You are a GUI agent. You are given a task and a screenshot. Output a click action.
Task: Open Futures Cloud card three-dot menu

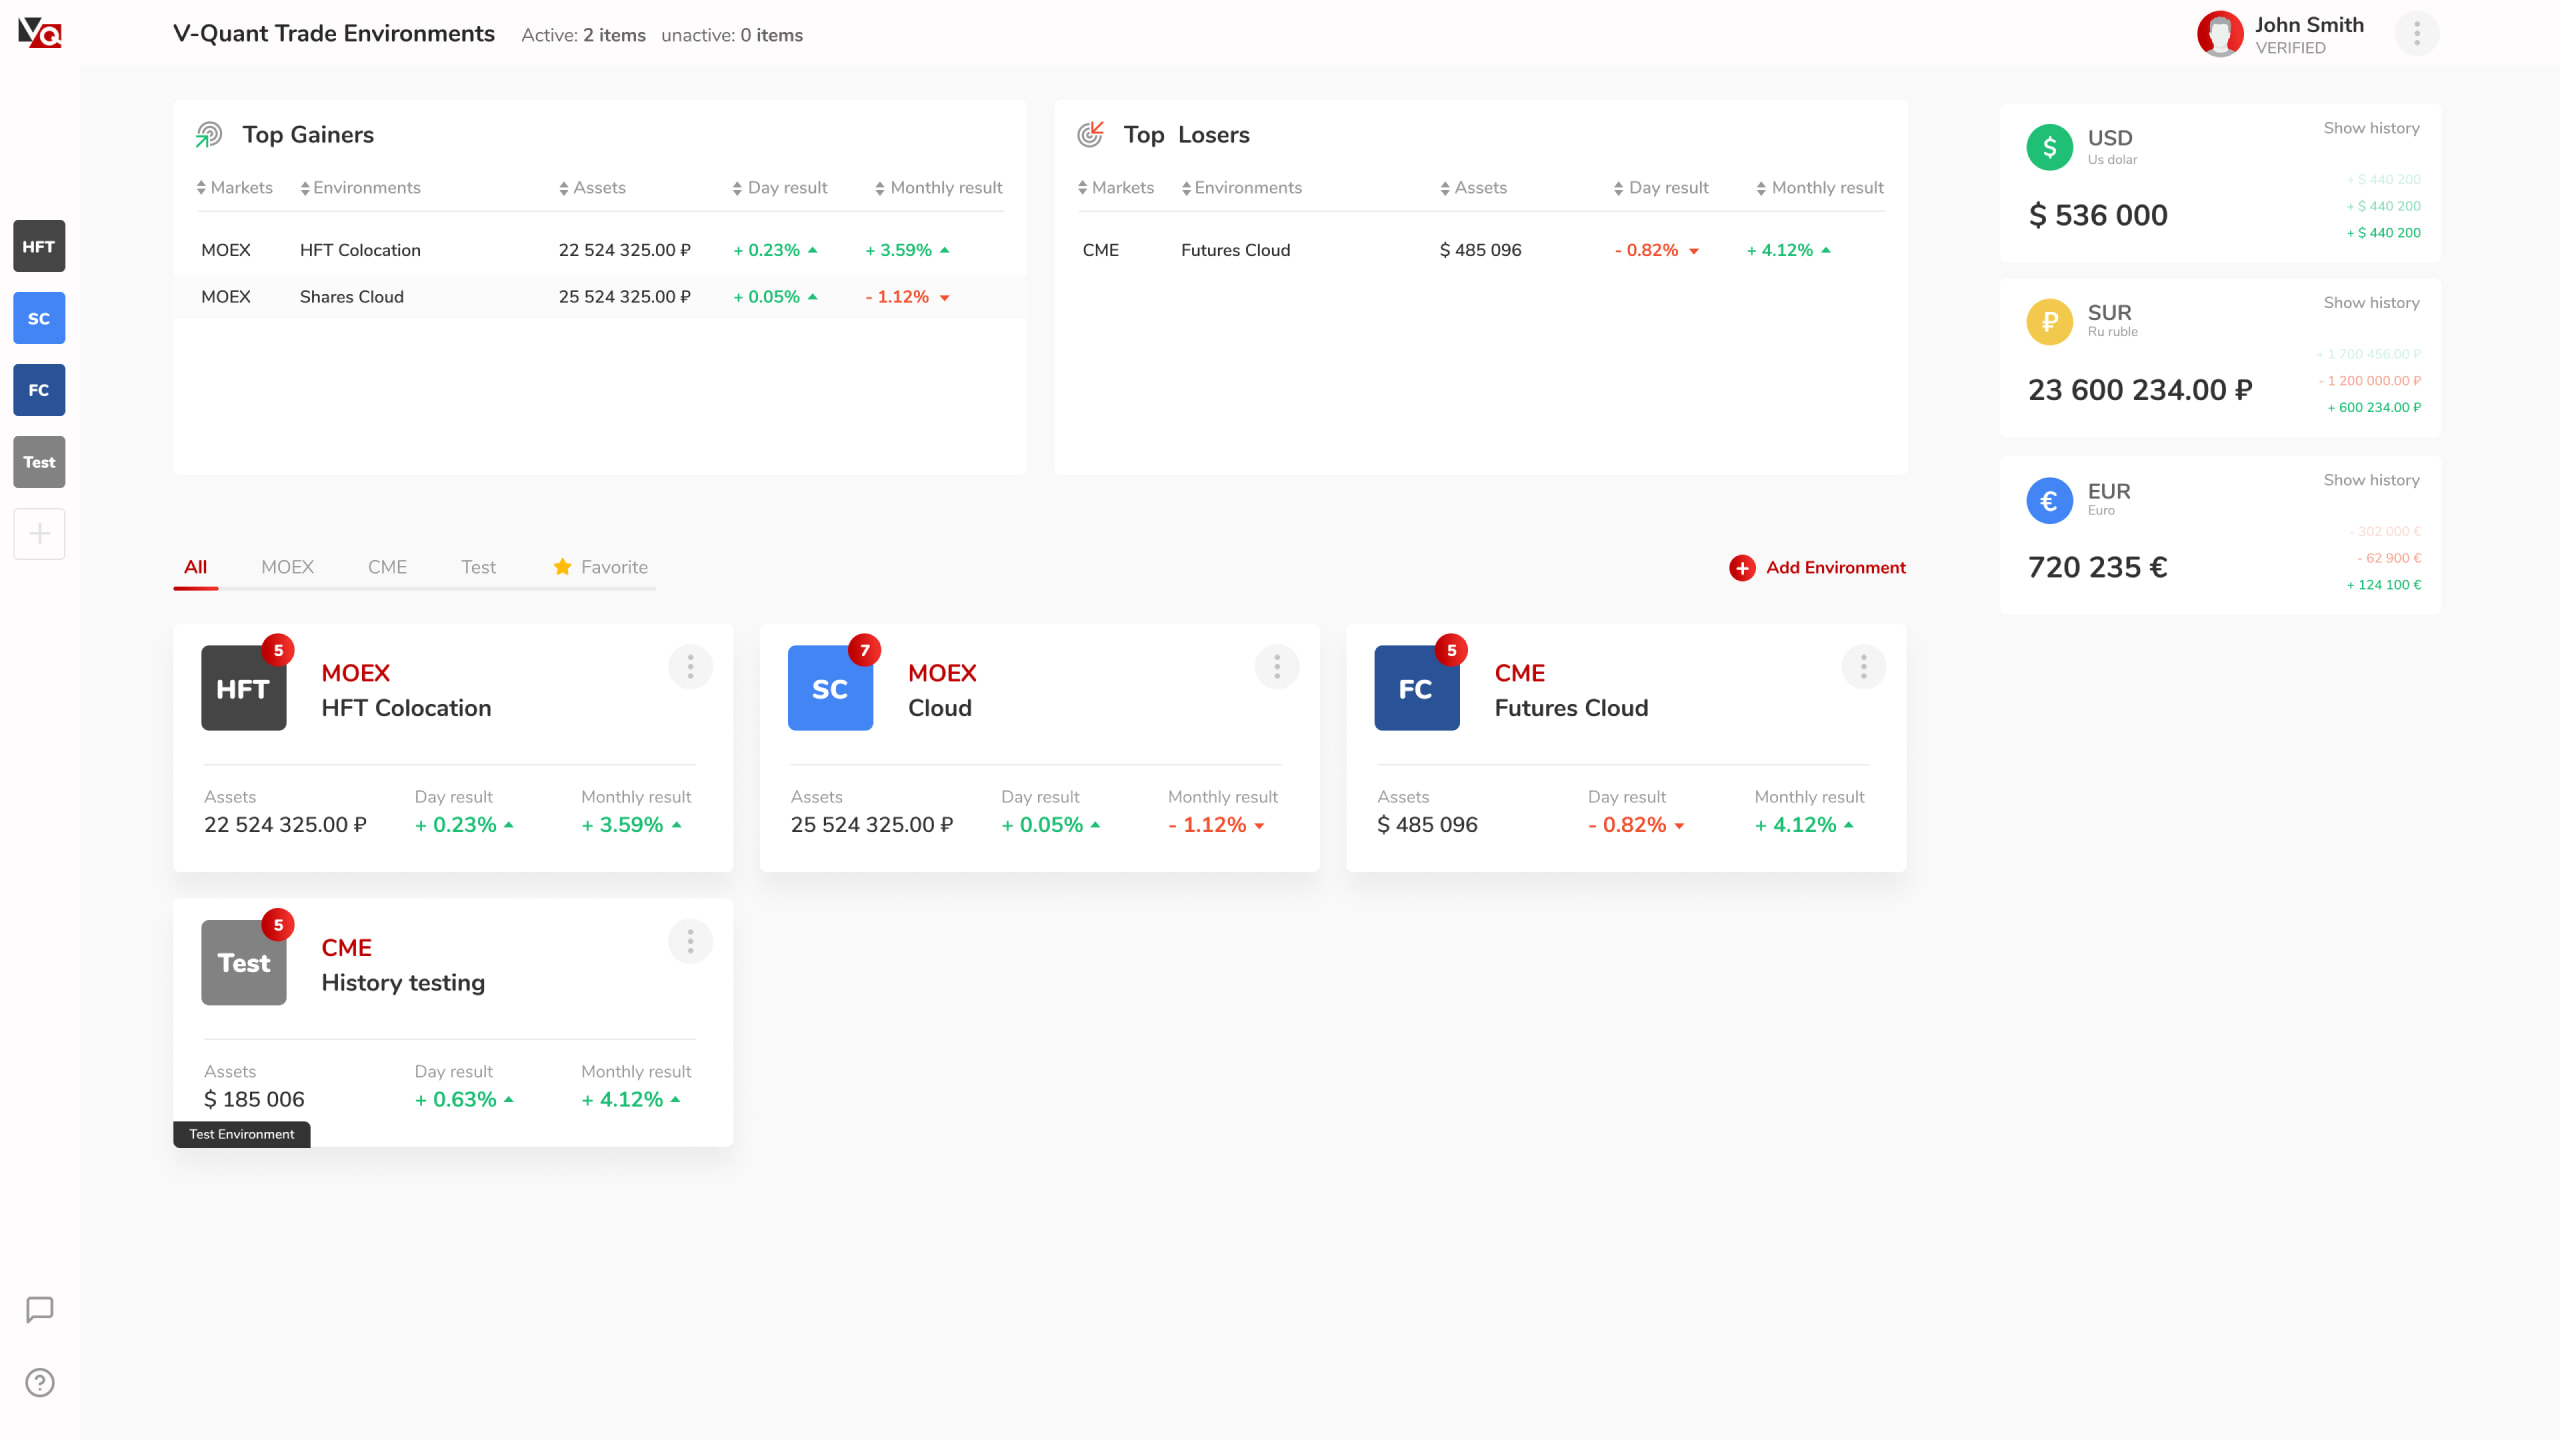pyautogui.click(x=1863, y=667)
